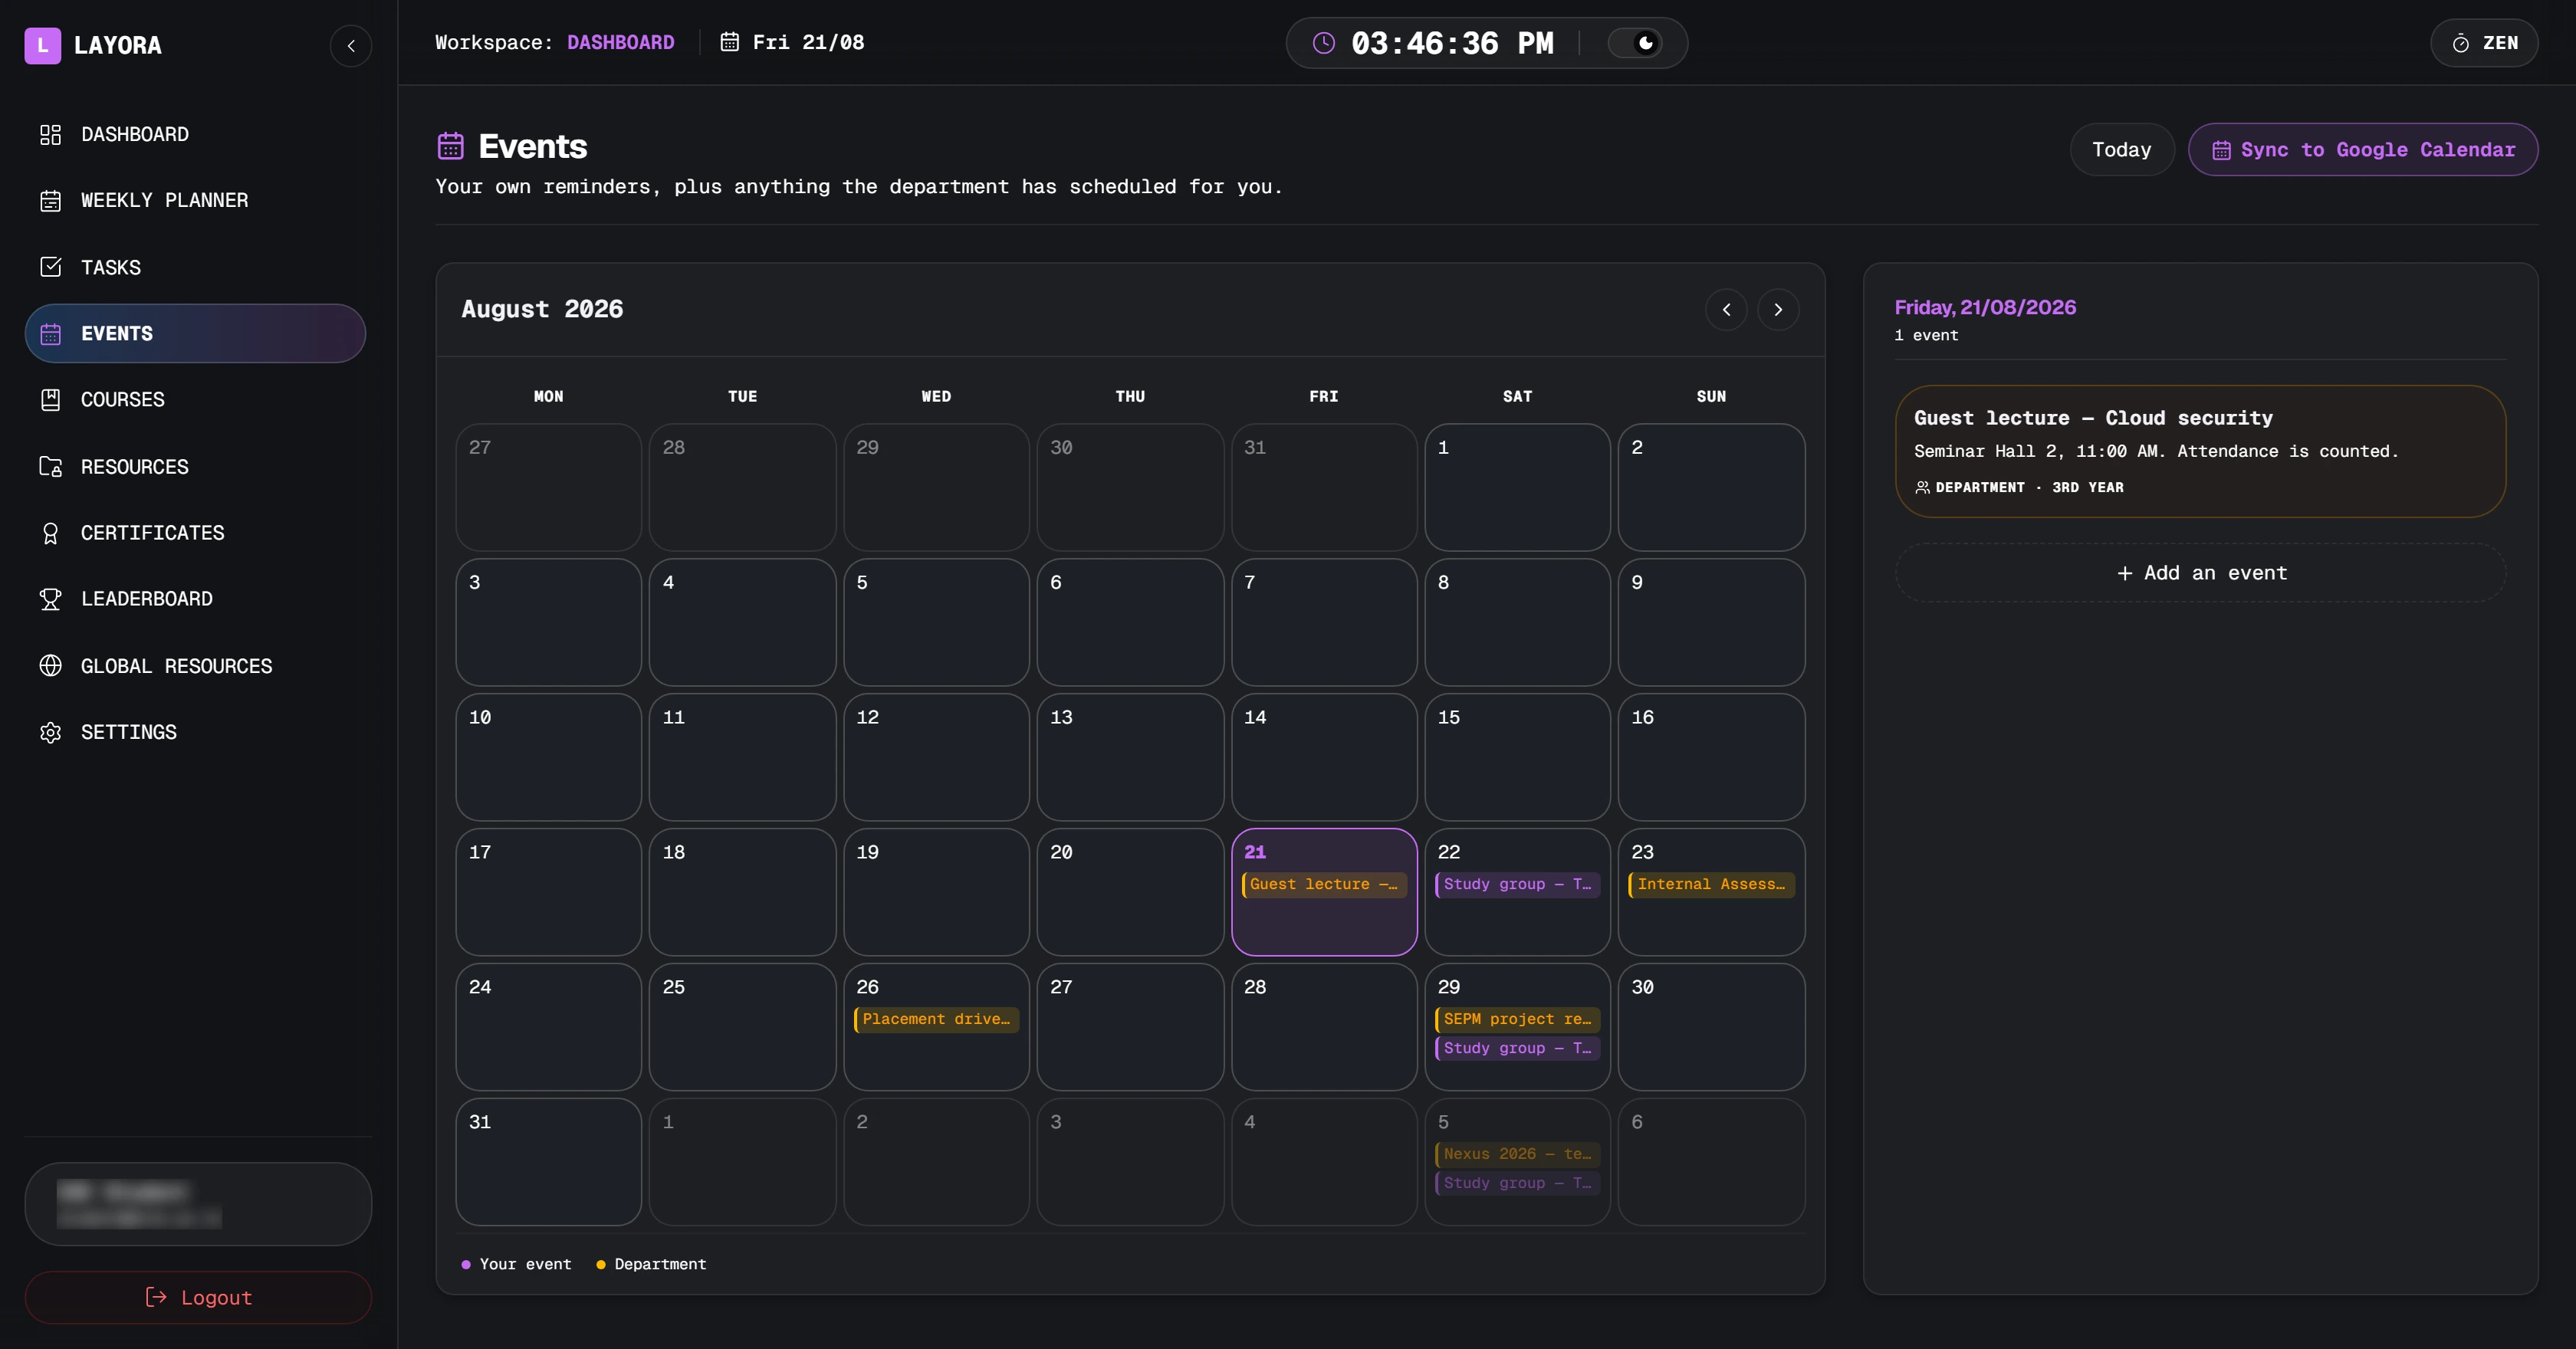Click the Tasks checkmark icon
Screen dimensions: 2576x1349
tap(50, 267)
